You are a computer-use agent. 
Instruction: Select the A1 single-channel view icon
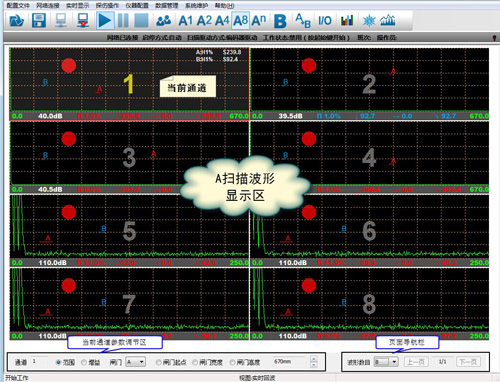pos(185,21)
